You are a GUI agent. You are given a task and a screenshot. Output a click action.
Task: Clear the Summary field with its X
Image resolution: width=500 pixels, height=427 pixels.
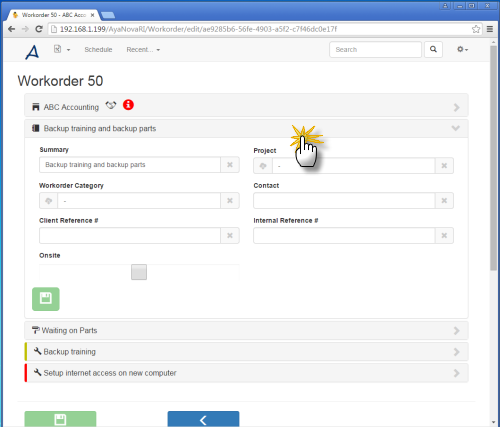[230, 165]
